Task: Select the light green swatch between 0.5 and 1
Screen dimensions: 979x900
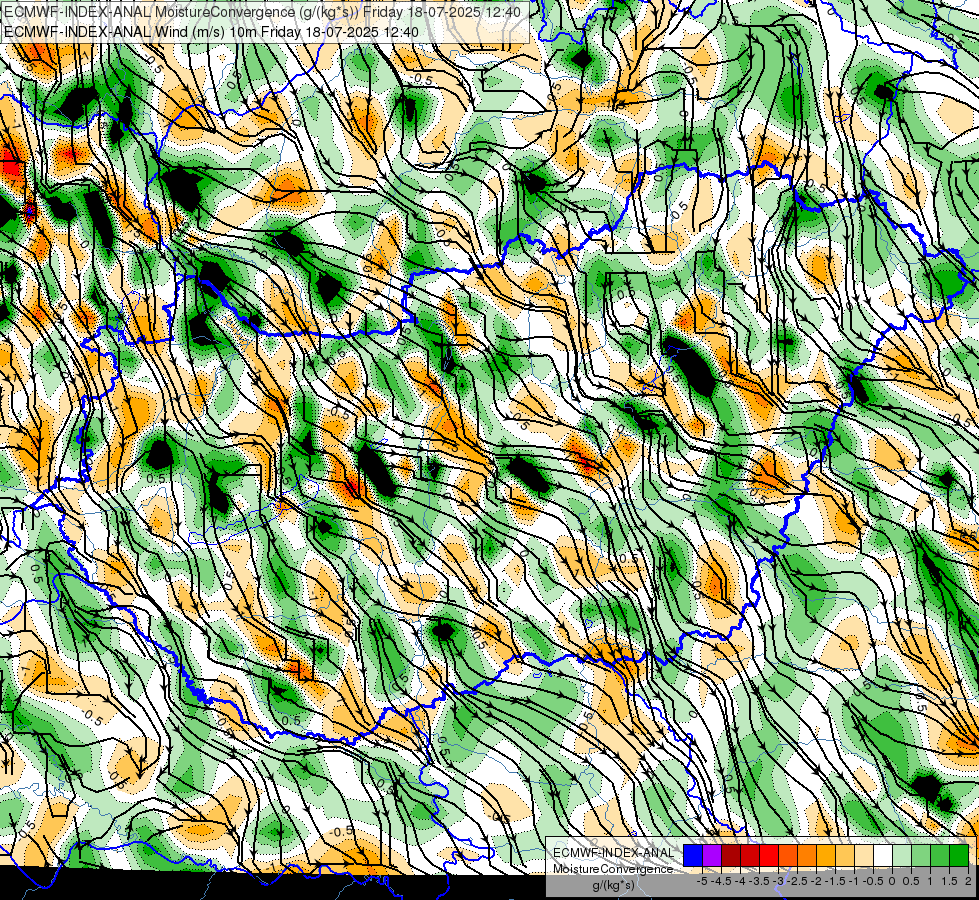Action: click(x=921, y=855)
